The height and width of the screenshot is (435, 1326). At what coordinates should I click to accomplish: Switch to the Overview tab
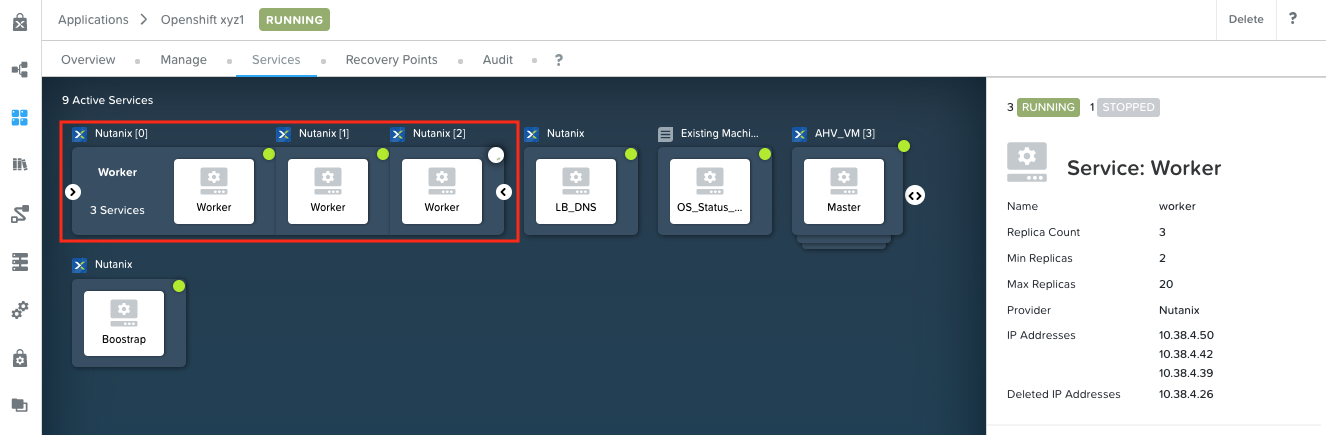88,60
